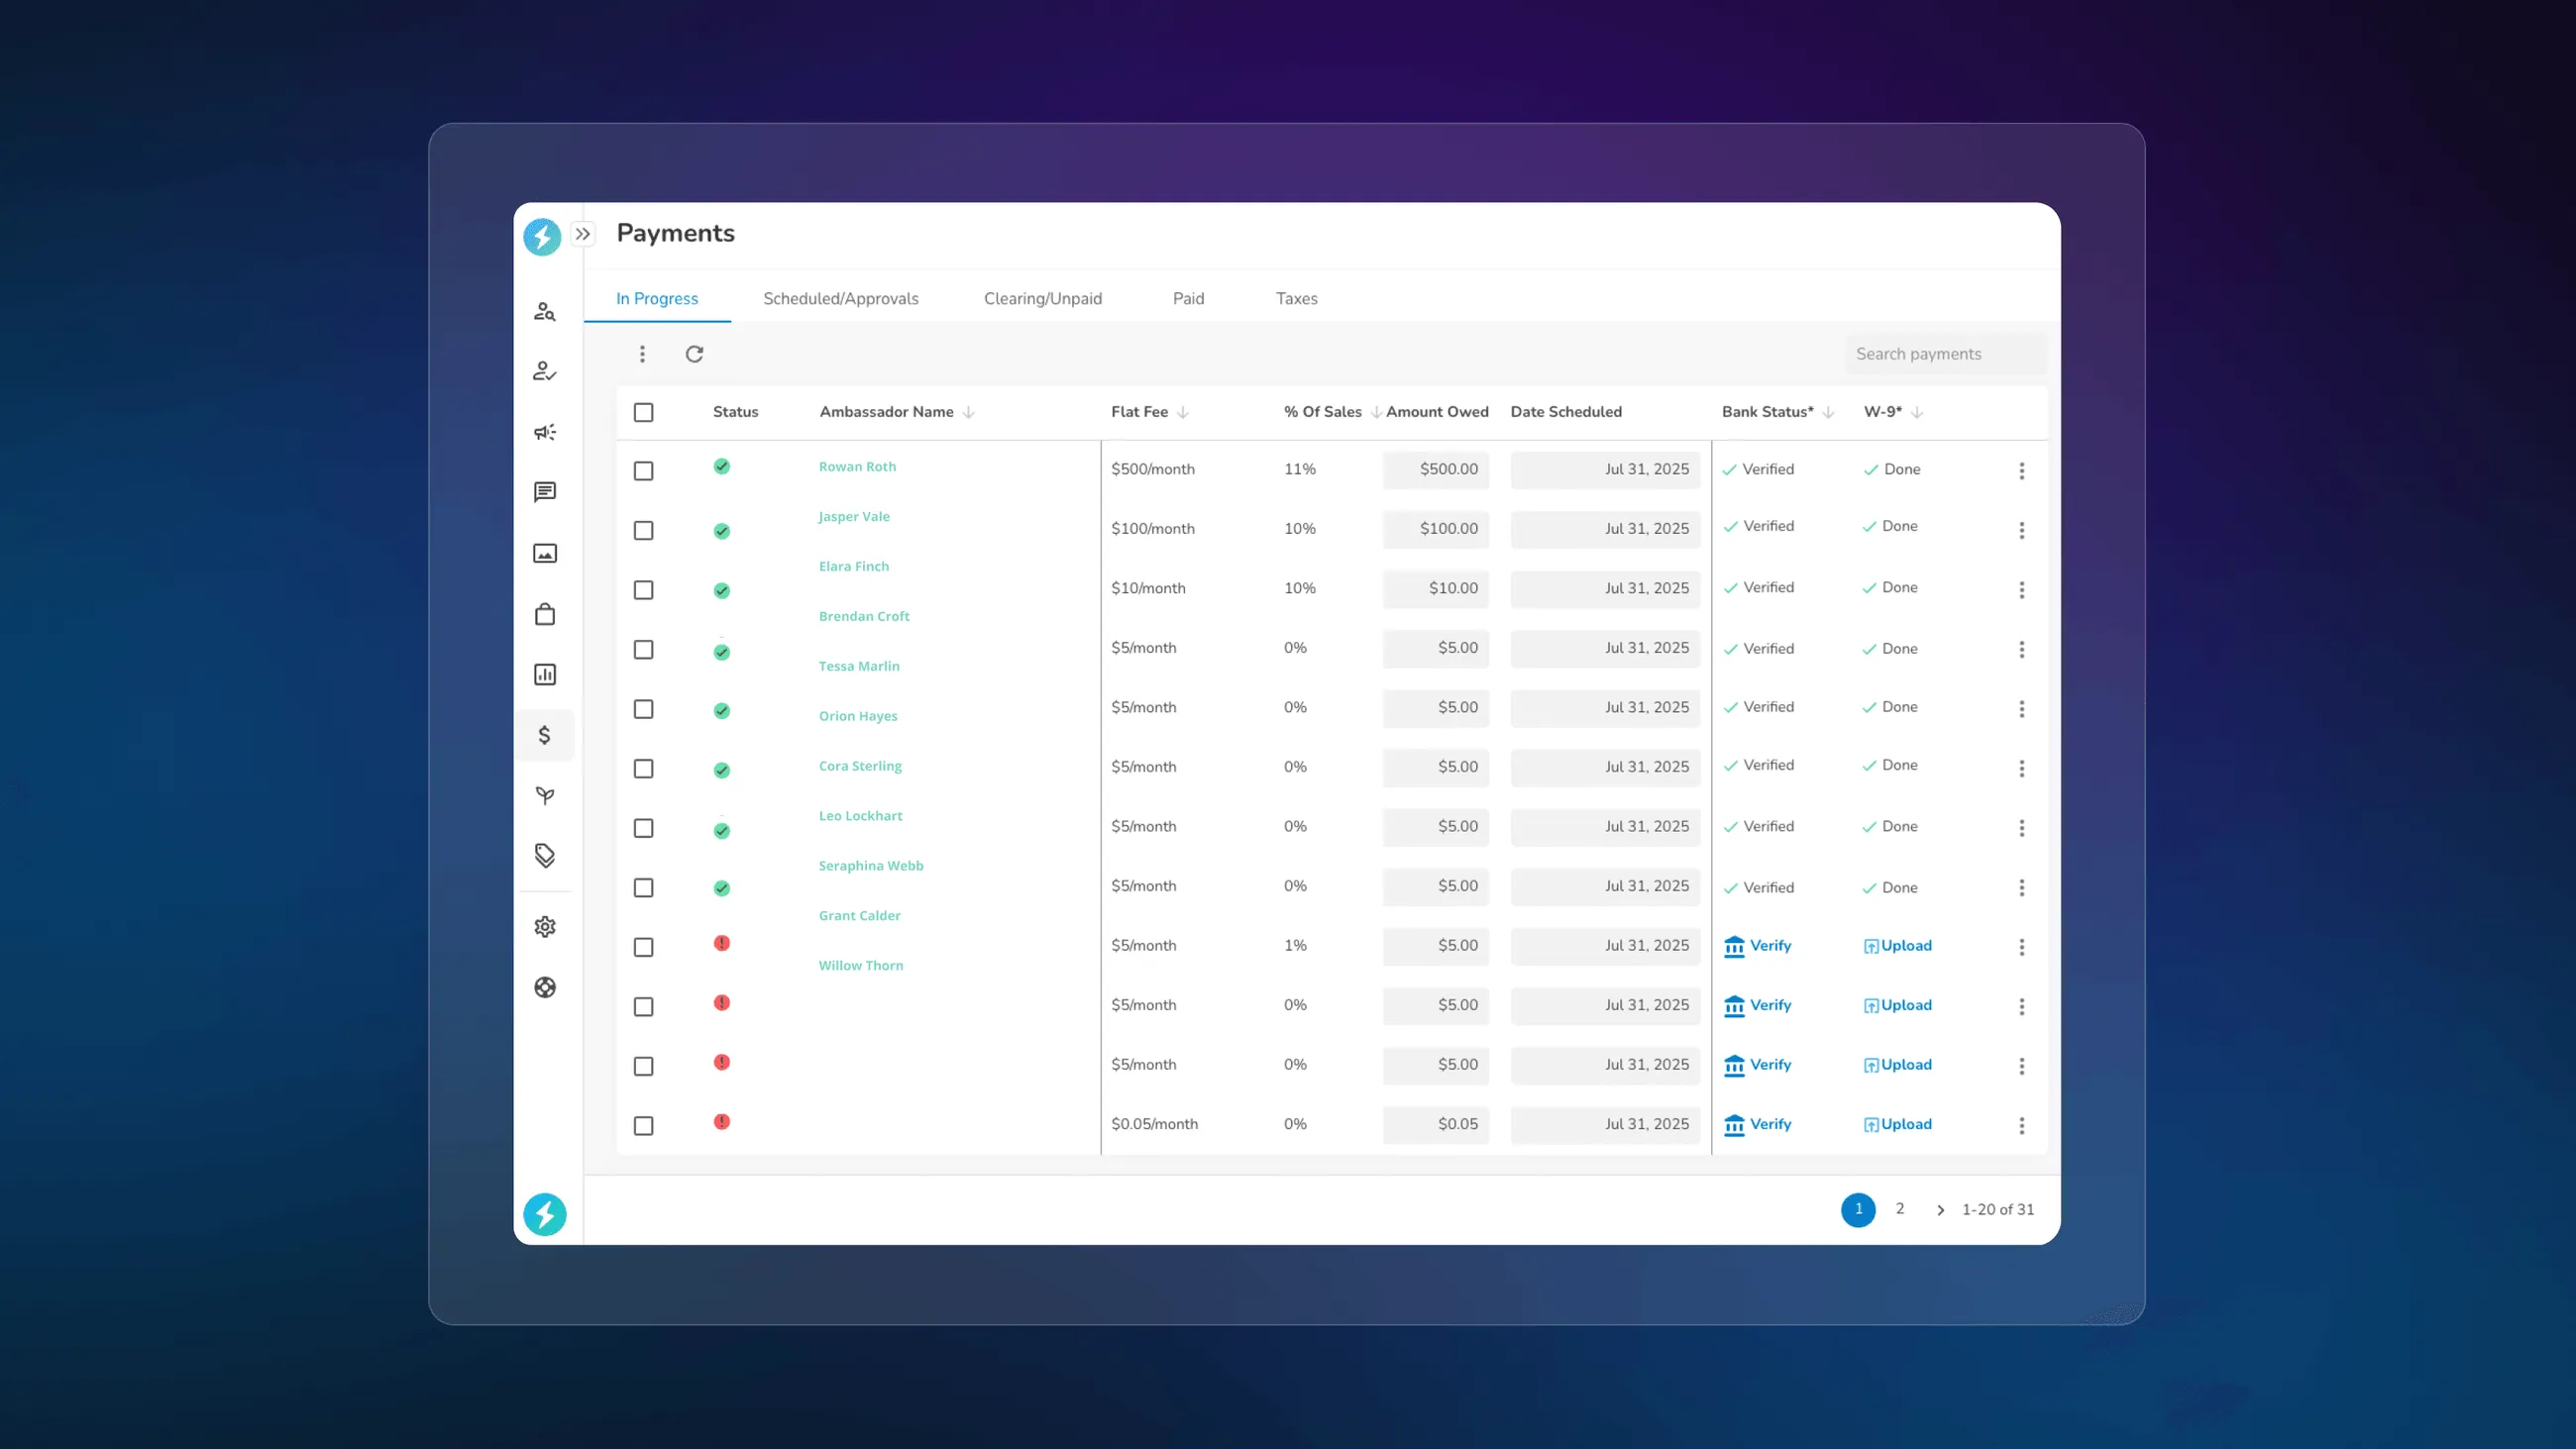Click the refresh icon above the table

click(694, 354)
